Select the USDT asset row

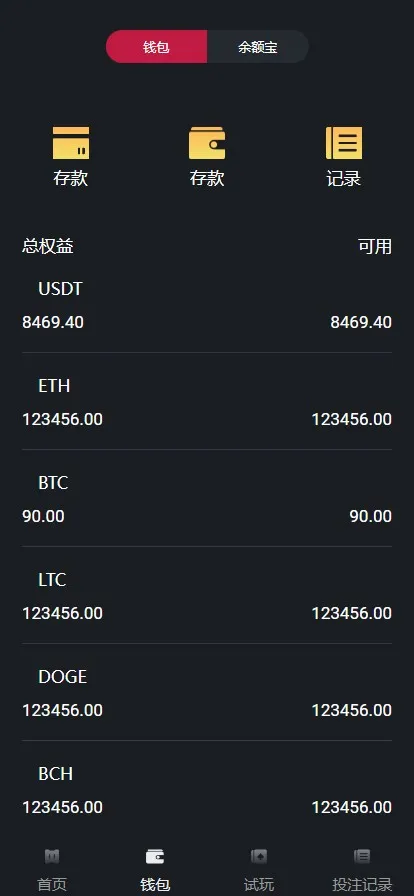pos(207,305)
